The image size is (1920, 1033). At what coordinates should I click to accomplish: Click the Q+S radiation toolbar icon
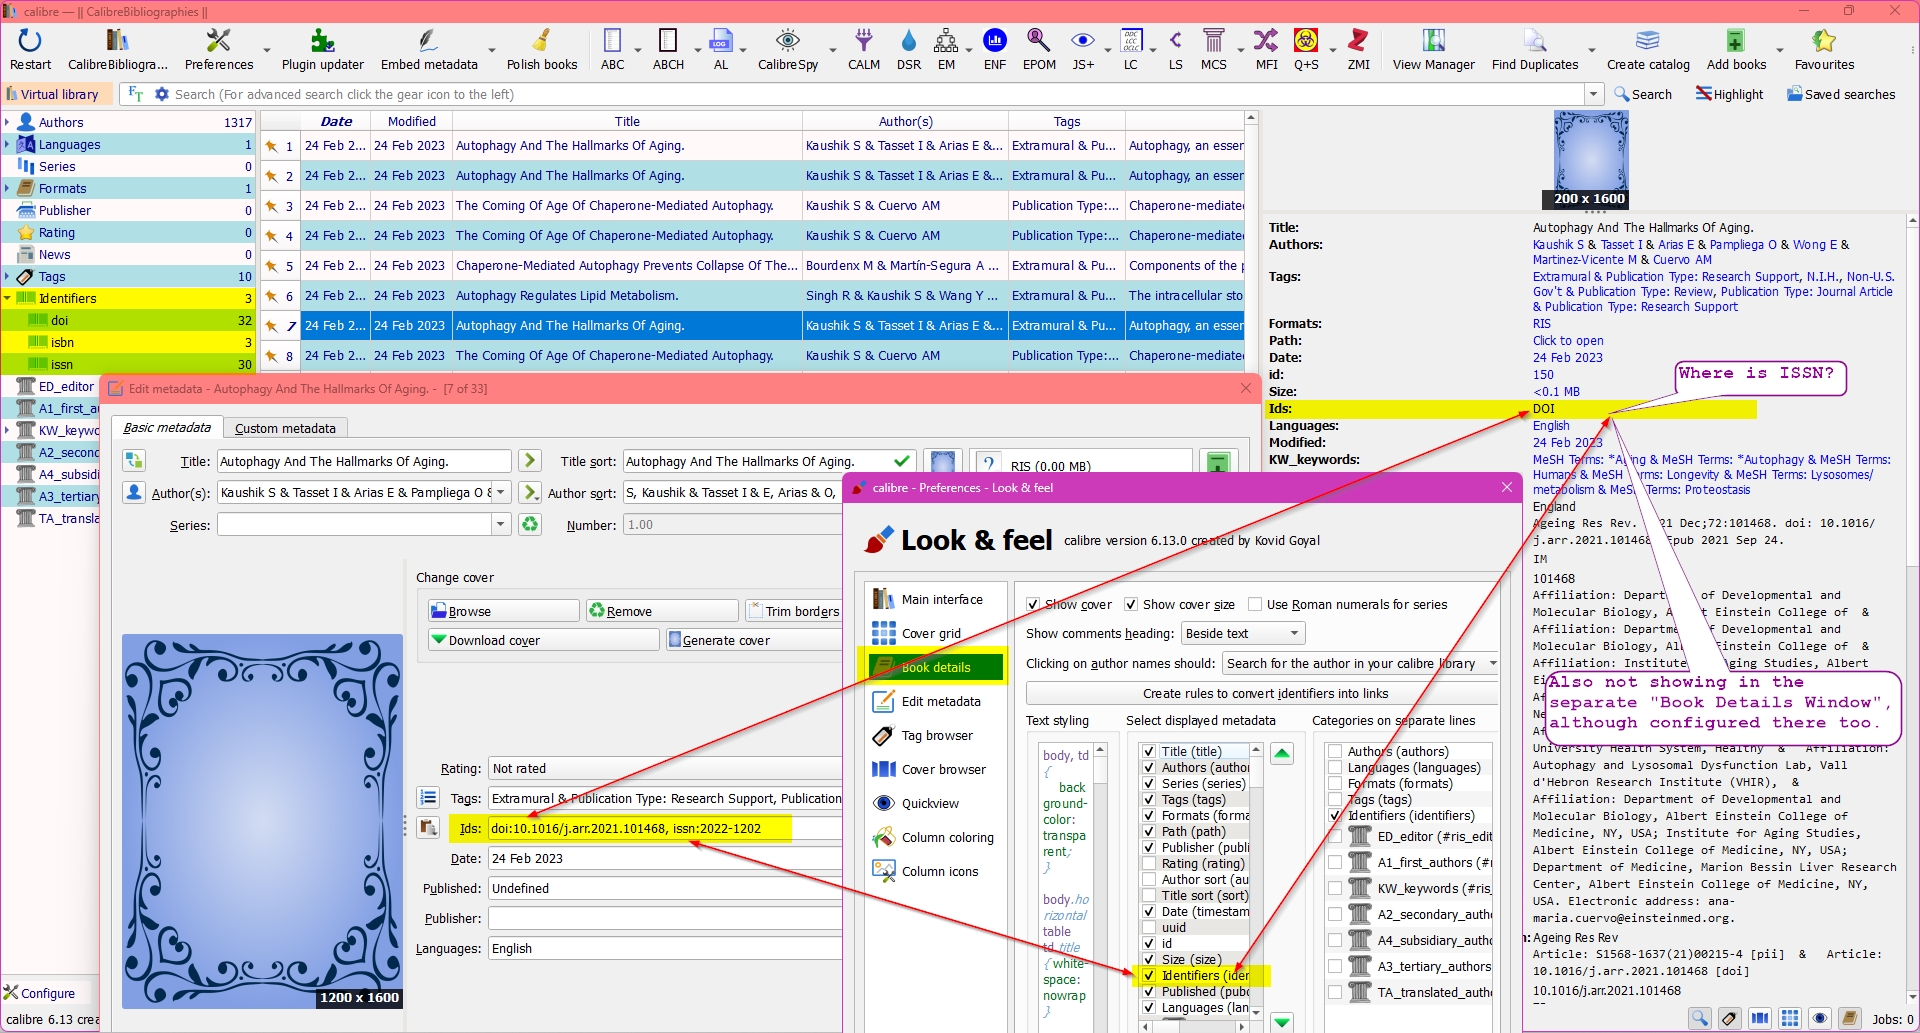coord(1306,50)
